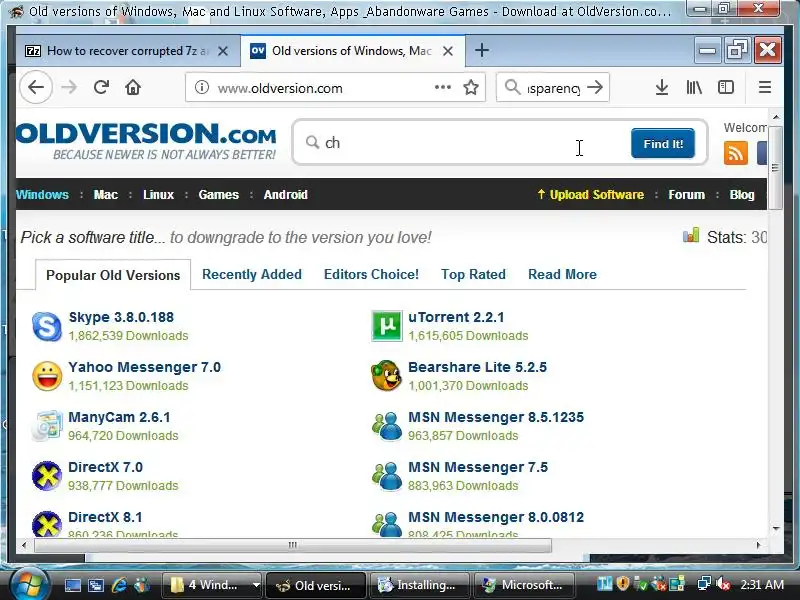Click the vertical scrollbar thumb

(775, 167)
